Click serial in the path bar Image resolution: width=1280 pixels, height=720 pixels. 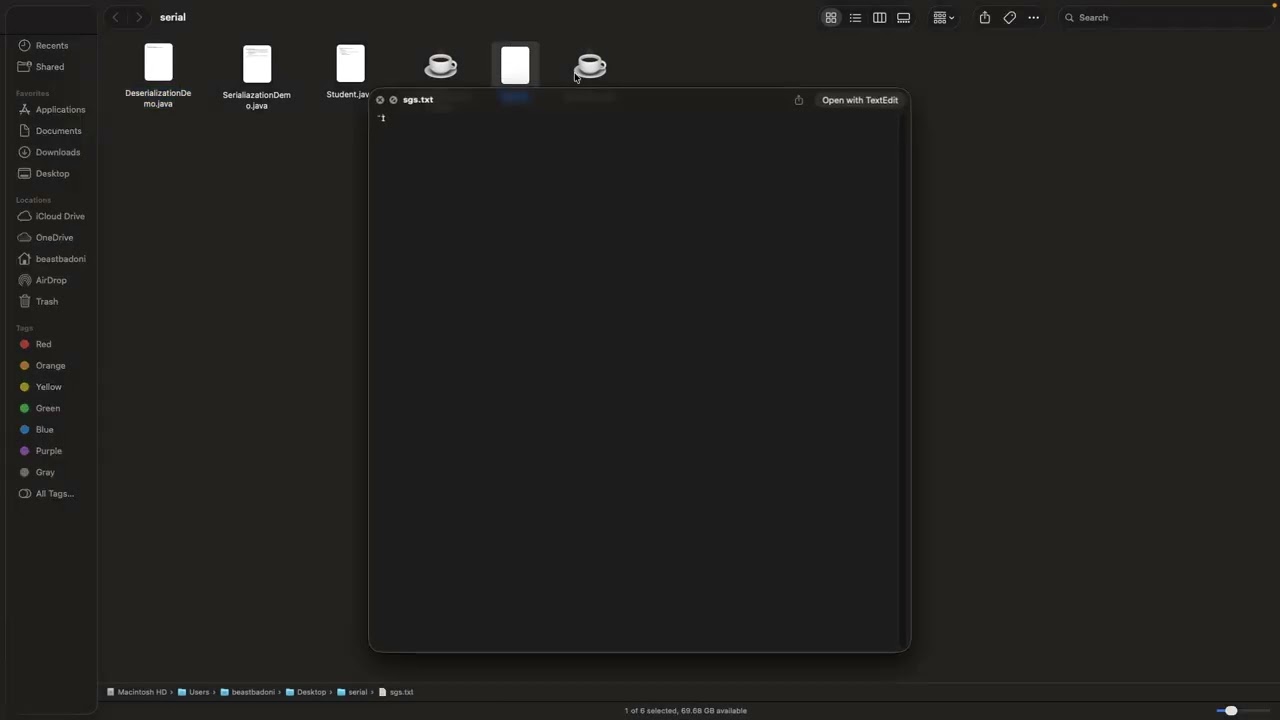[x=352, y=692]
